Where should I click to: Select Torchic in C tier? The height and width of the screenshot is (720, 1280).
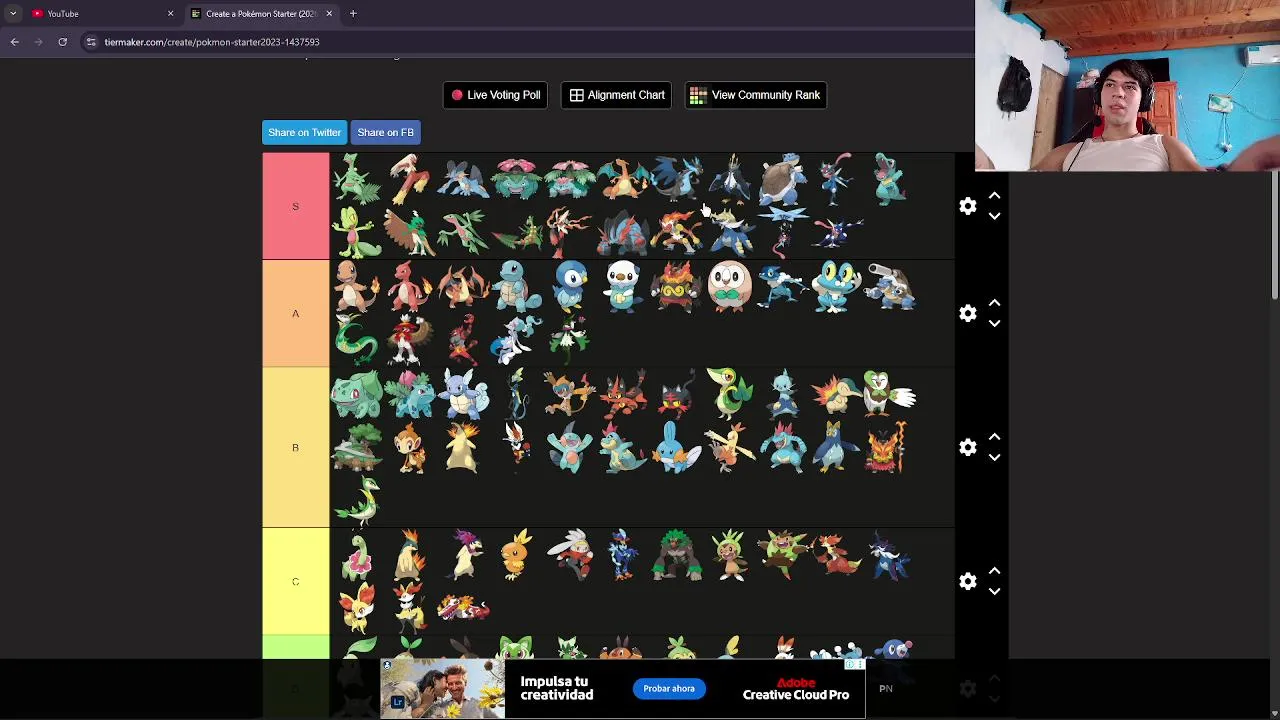(516, 555)
